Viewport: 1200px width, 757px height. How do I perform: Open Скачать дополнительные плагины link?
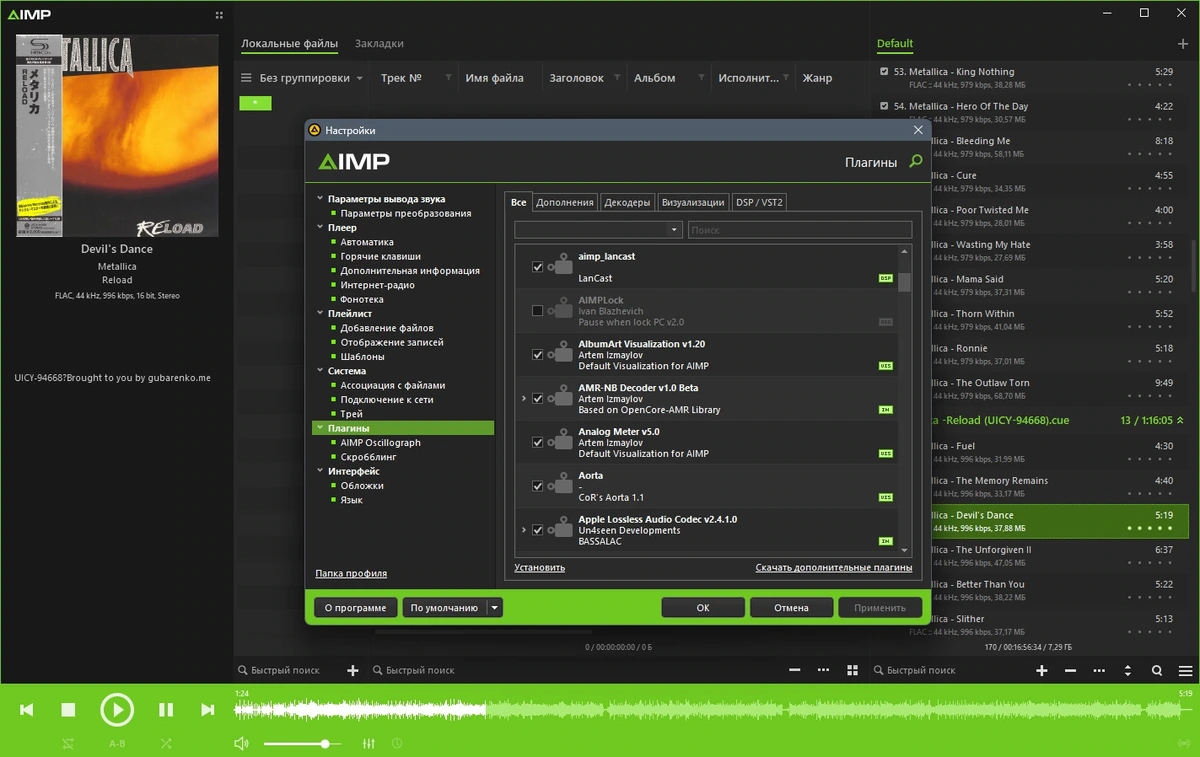(x=834, y=567)
